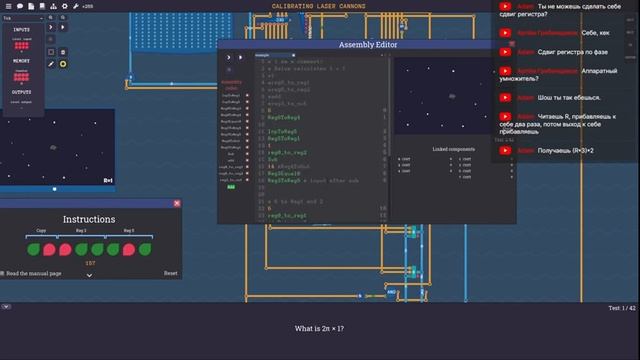640x360 pixels.
Task: Expand Instructions panel with down chevron
Action: point(89,276)
